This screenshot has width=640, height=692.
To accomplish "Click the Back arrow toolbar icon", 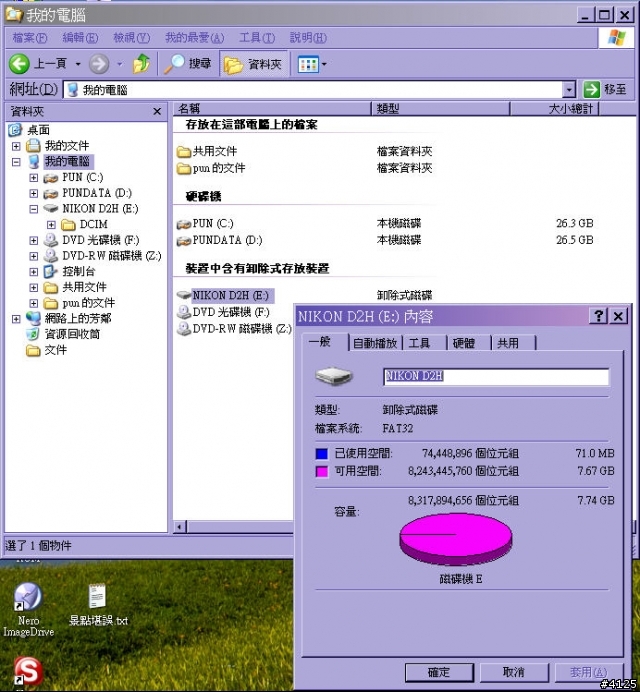I will pyautogui.click(x=19, y=64).
